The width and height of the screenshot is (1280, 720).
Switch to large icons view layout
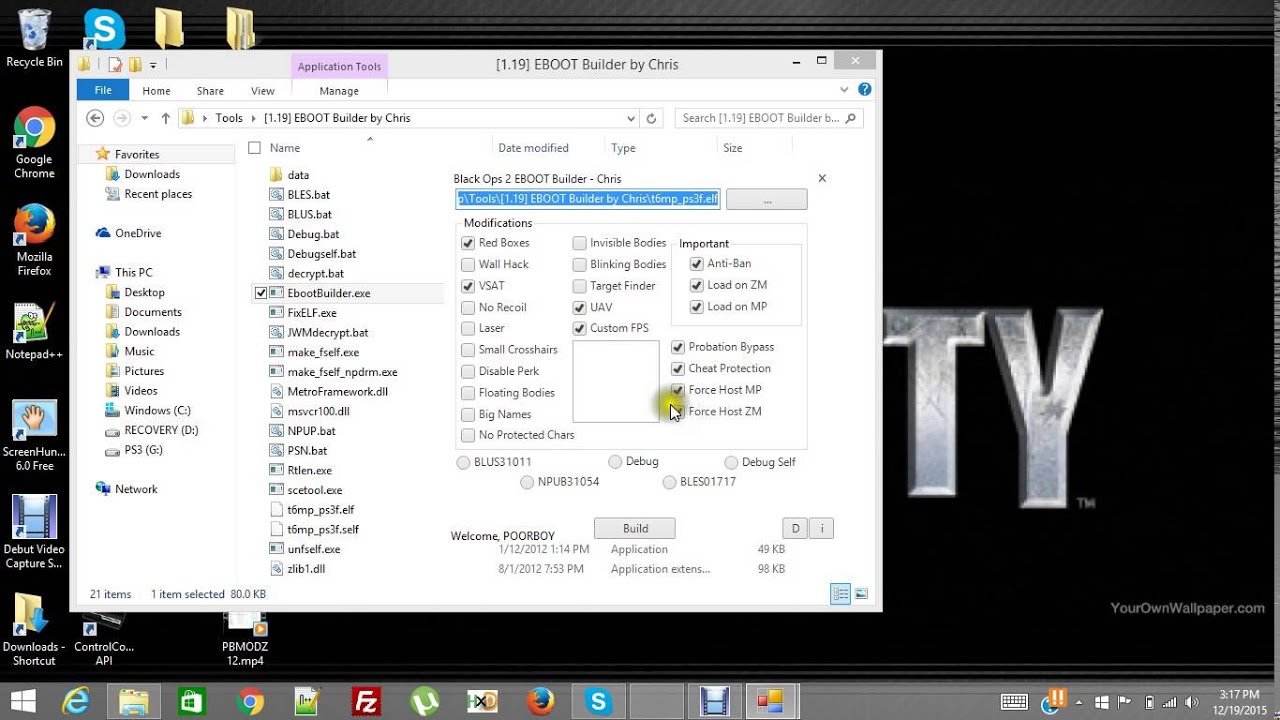861,593
